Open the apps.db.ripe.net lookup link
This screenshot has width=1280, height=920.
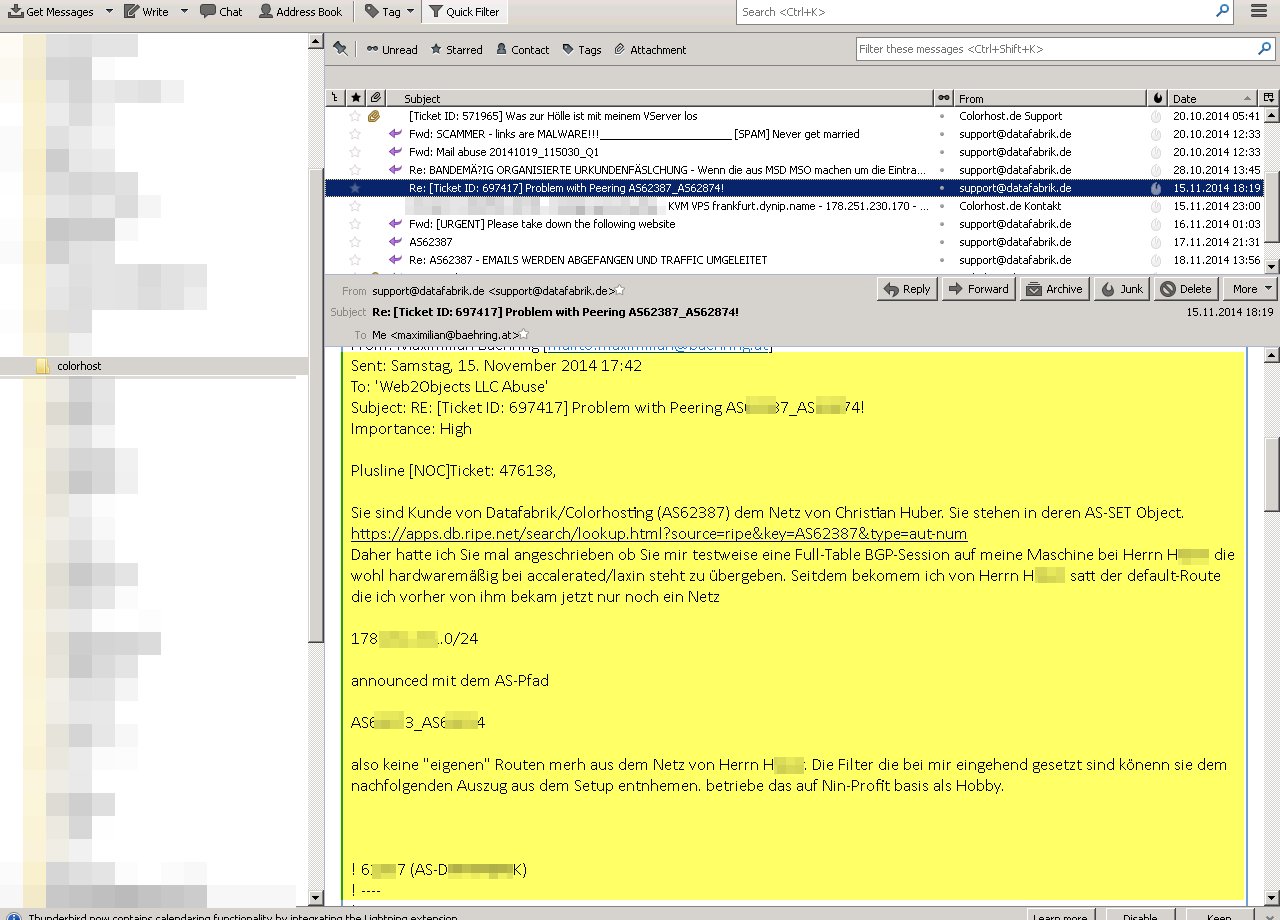click(659, 534)
